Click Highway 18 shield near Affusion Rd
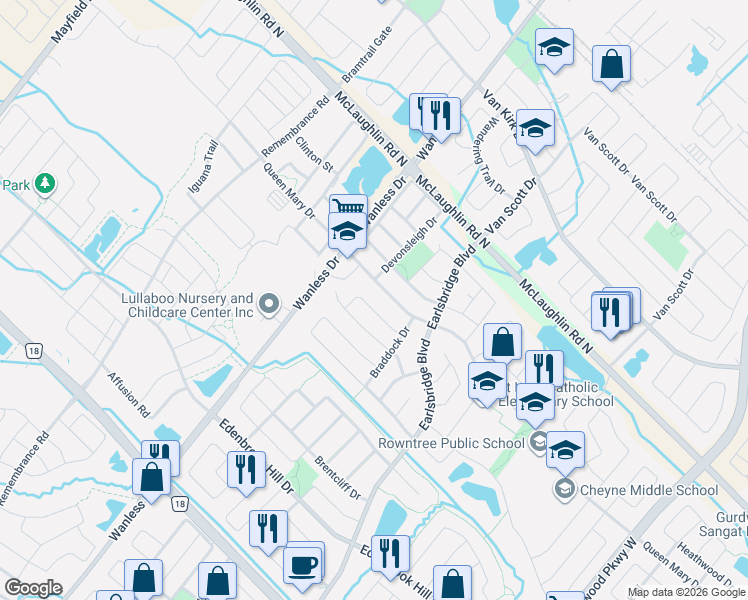The image size is (748, 600). click(x=33, y=351)
